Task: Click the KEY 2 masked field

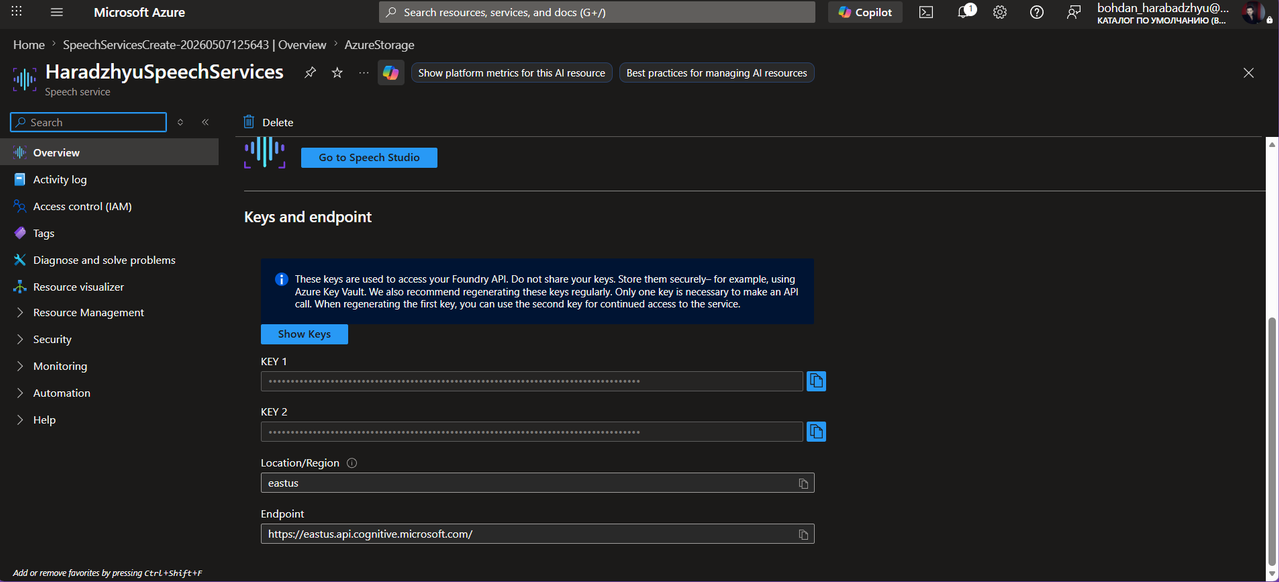Action: click(532, 431)
